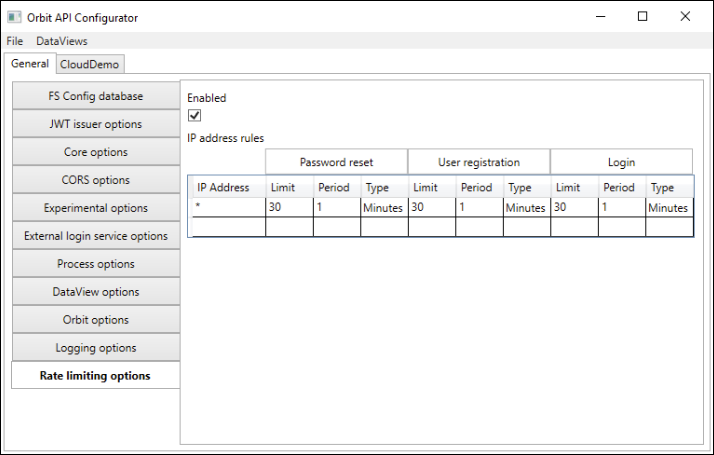
Task: Click the User registration group header
Action: (x=479, y=162)
